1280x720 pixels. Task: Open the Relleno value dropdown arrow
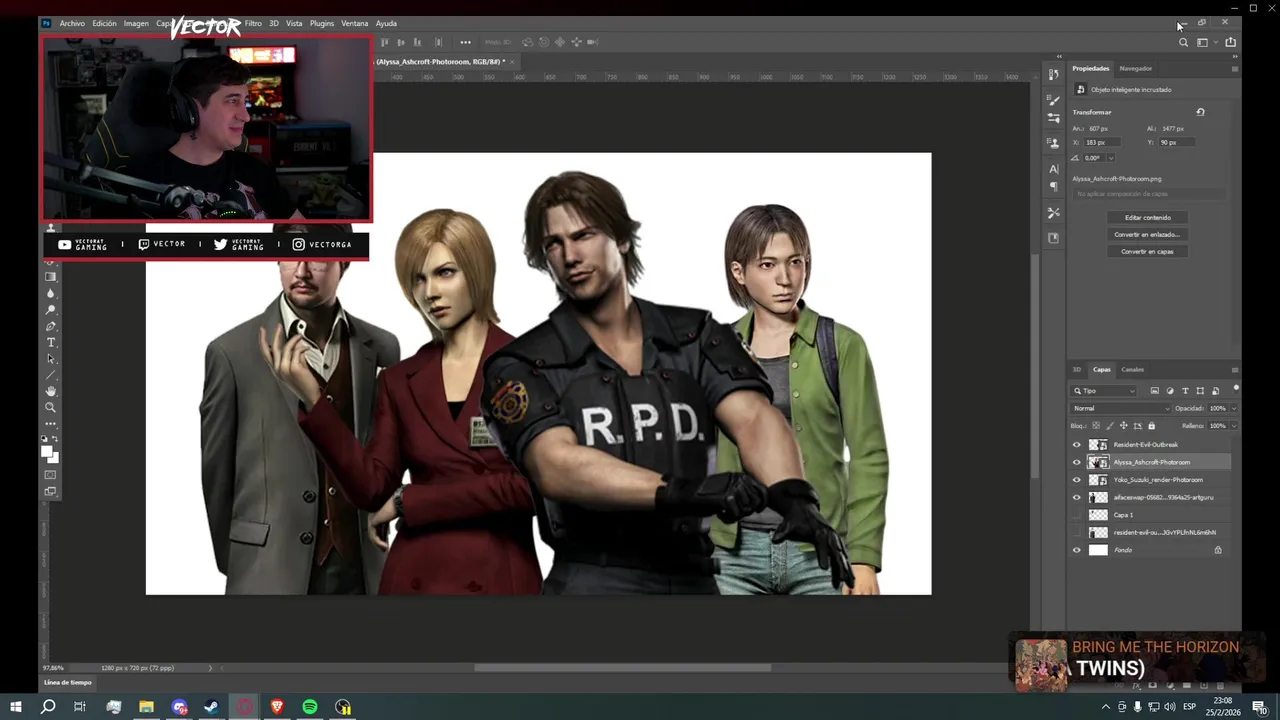click(x=1233, y=426)
